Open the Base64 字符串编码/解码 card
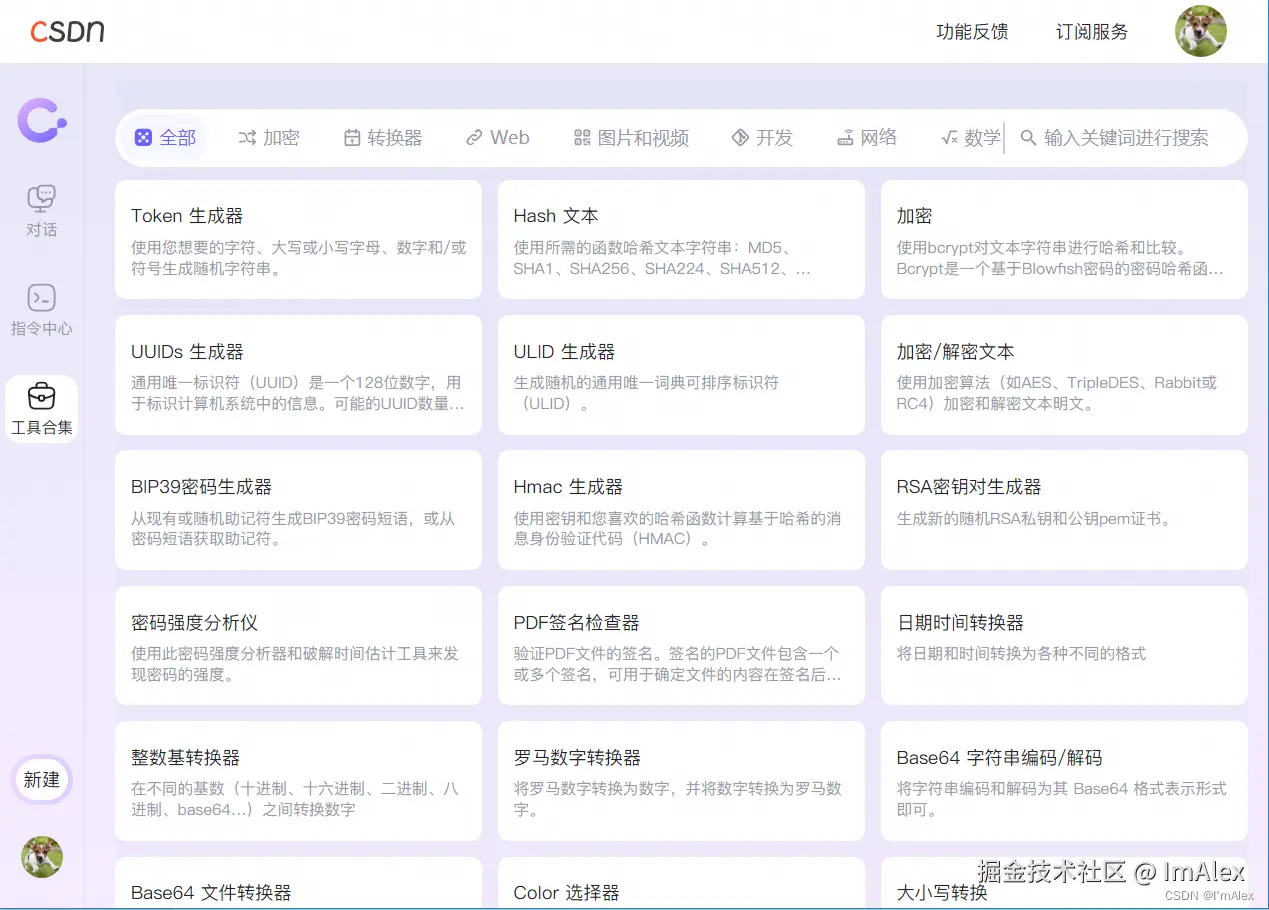Viewport: 1269px width, 910px height. click(x=1064, y=781)
